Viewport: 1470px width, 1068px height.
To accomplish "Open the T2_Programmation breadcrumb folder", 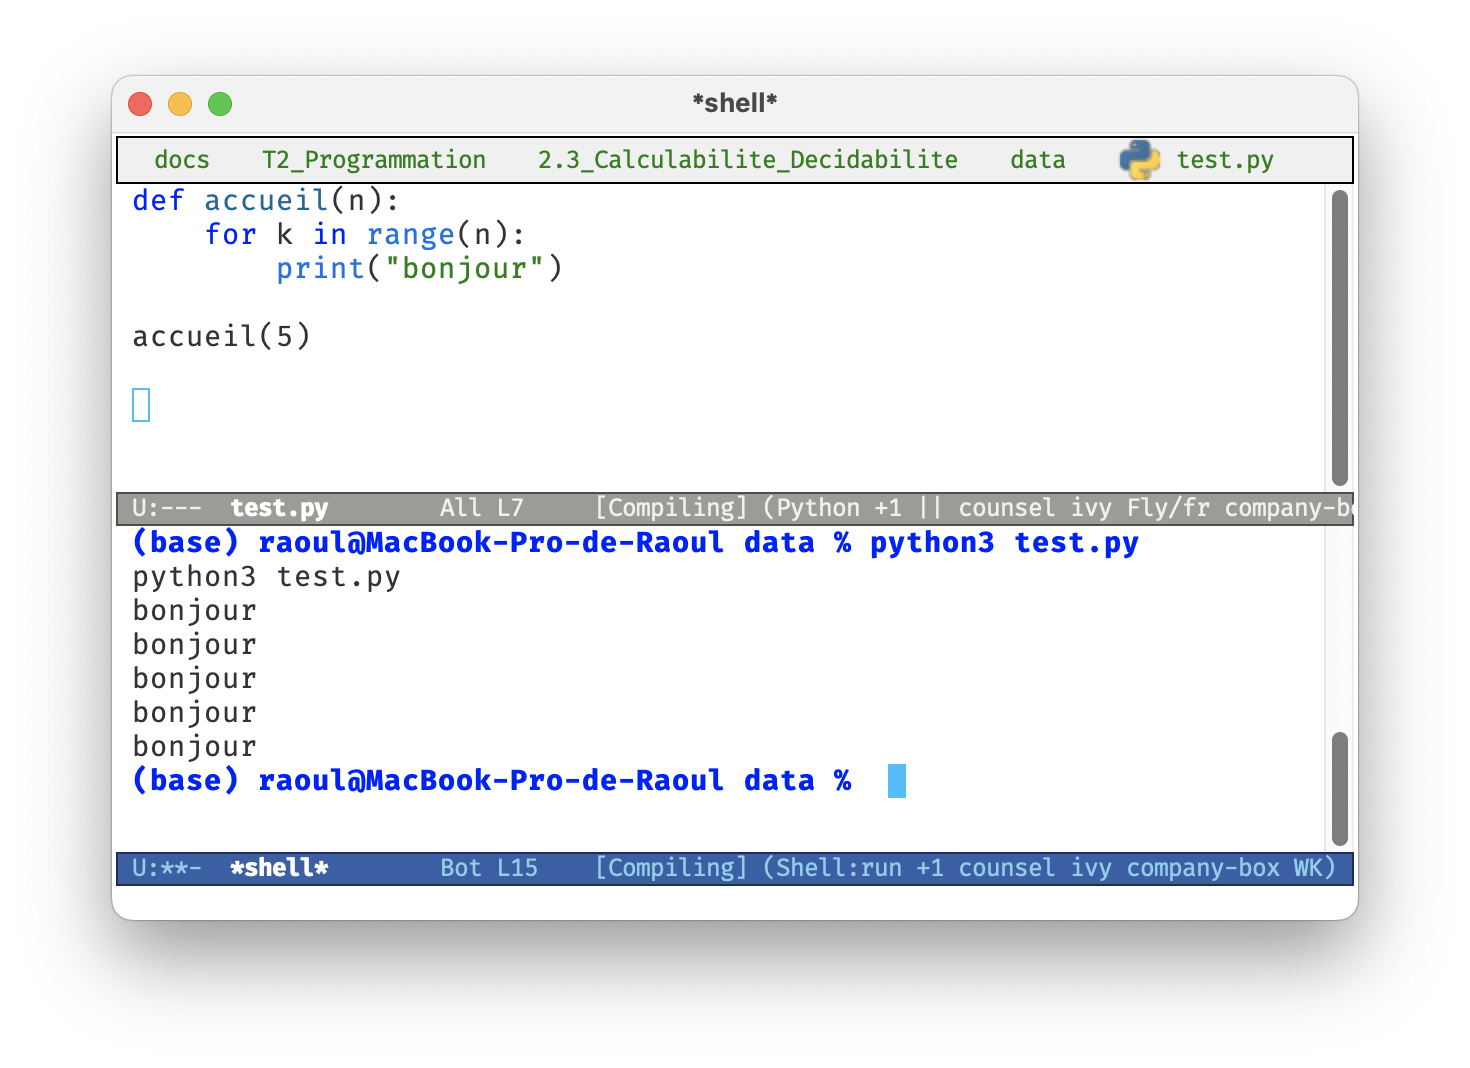I will (x=374, y=160).
